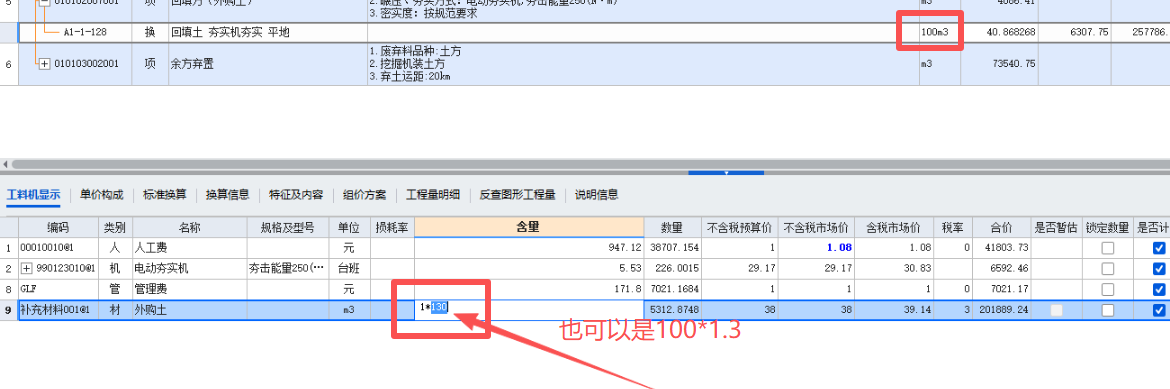Click the 不含税市场价 column header
Viewport: 1170px width, 389px height.
click(x=816, y=227)
